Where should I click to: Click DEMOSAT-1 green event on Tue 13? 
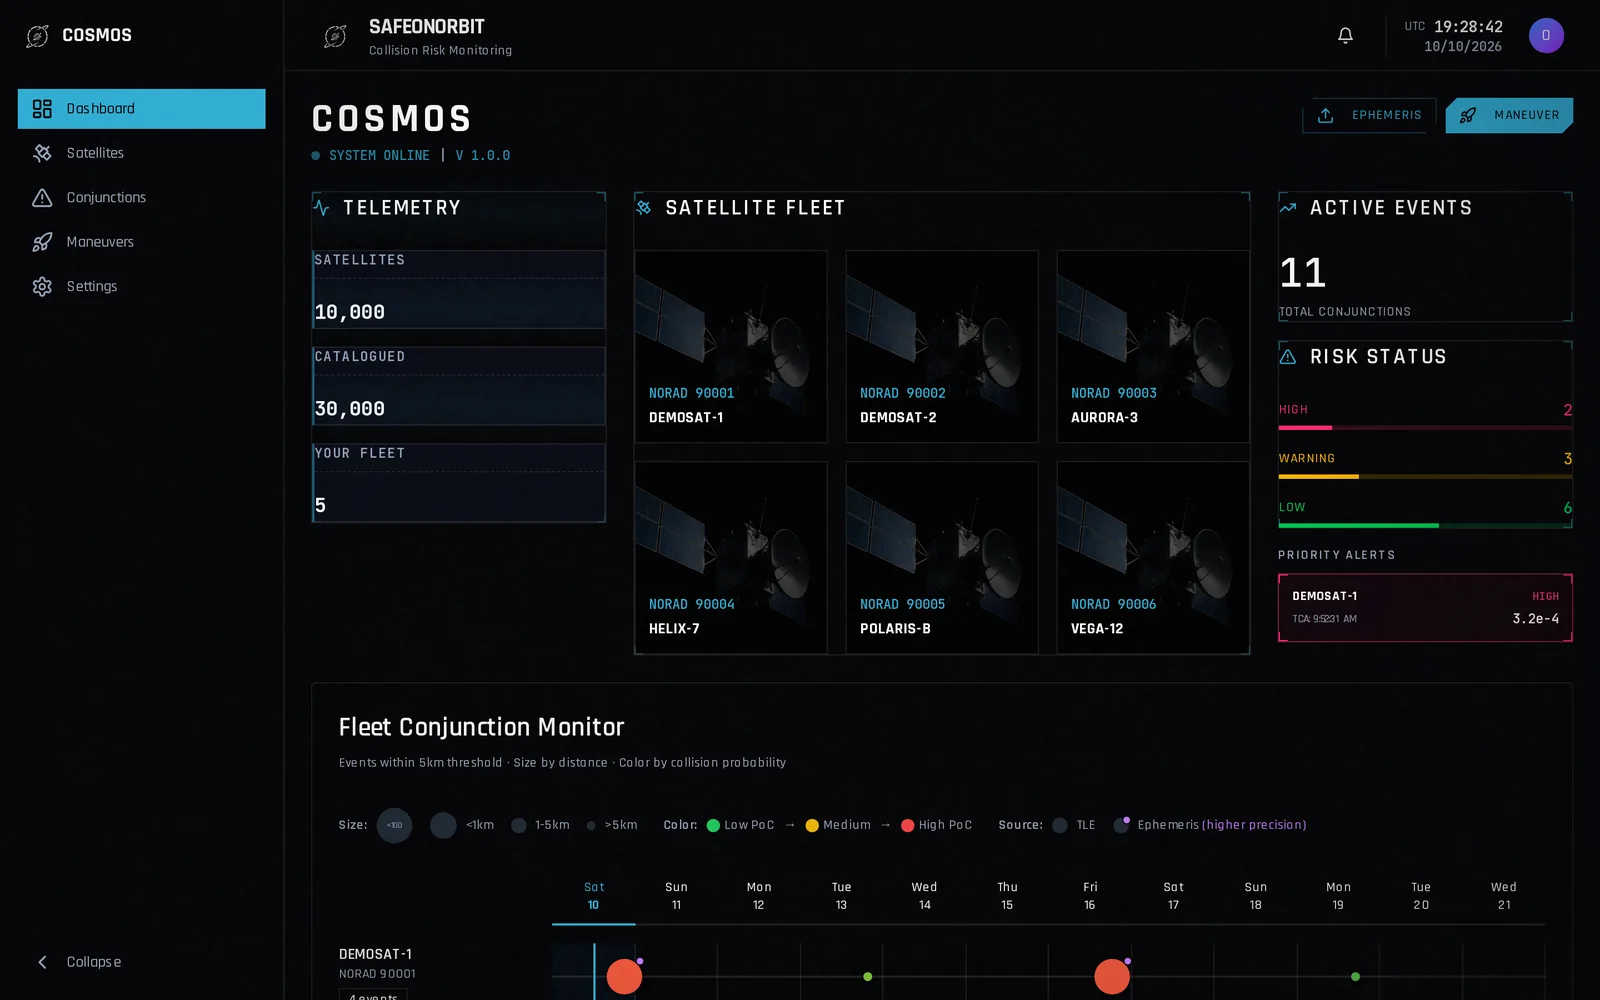(x=868, y=977)
